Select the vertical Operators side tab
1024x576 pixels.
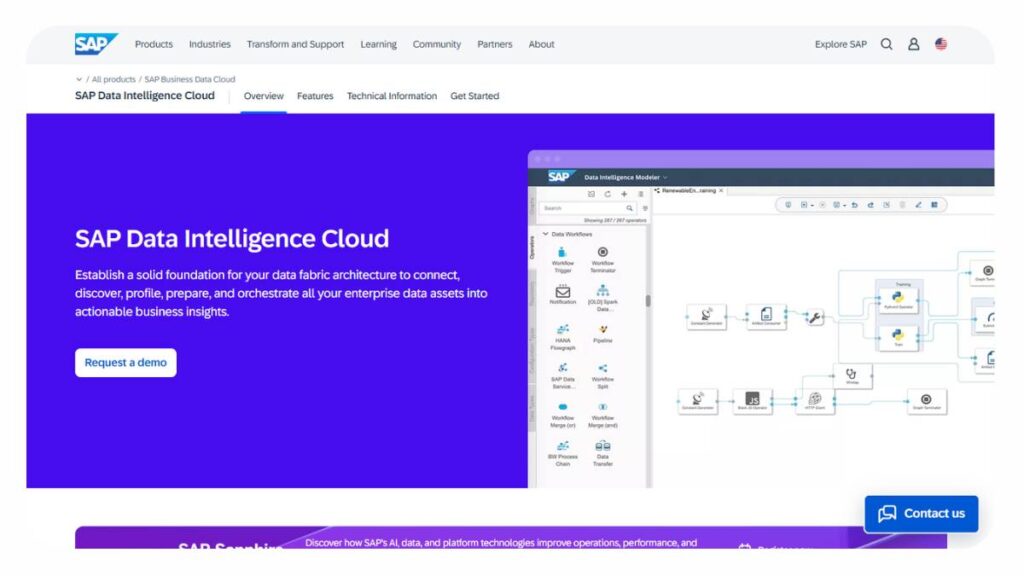point(532,249)
